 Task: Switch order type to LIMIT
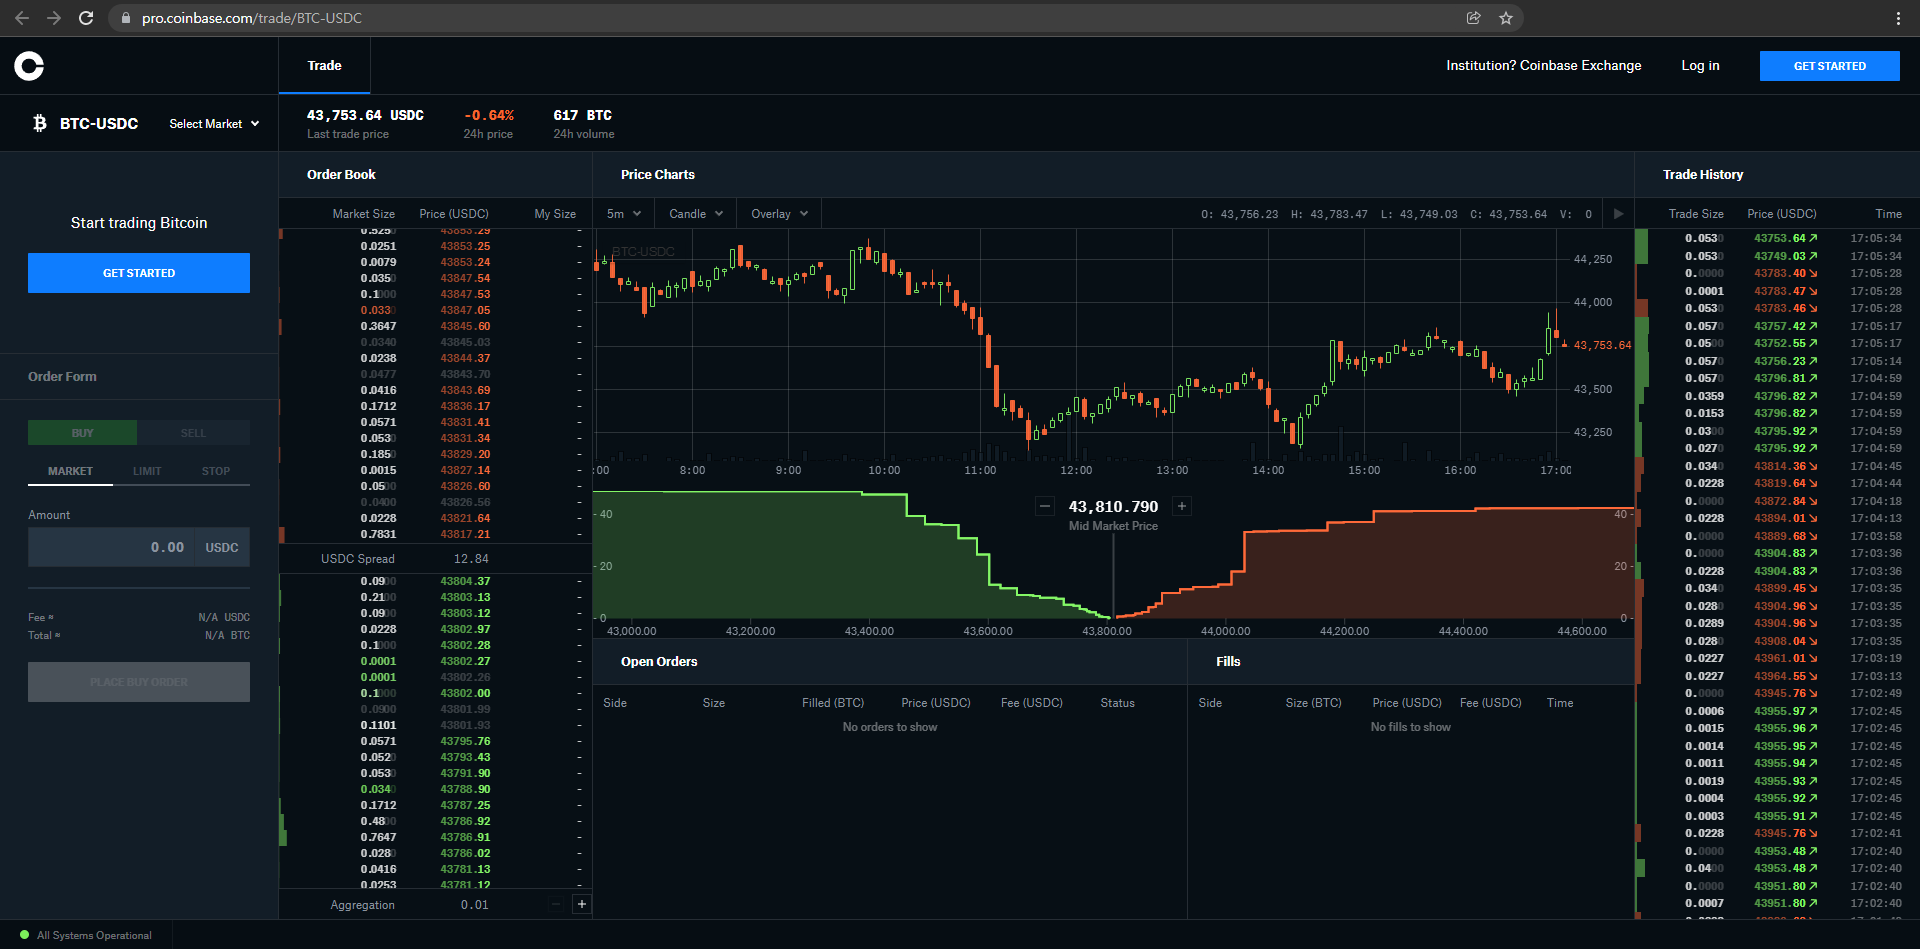pyautogui.click(x=147, y=471)
